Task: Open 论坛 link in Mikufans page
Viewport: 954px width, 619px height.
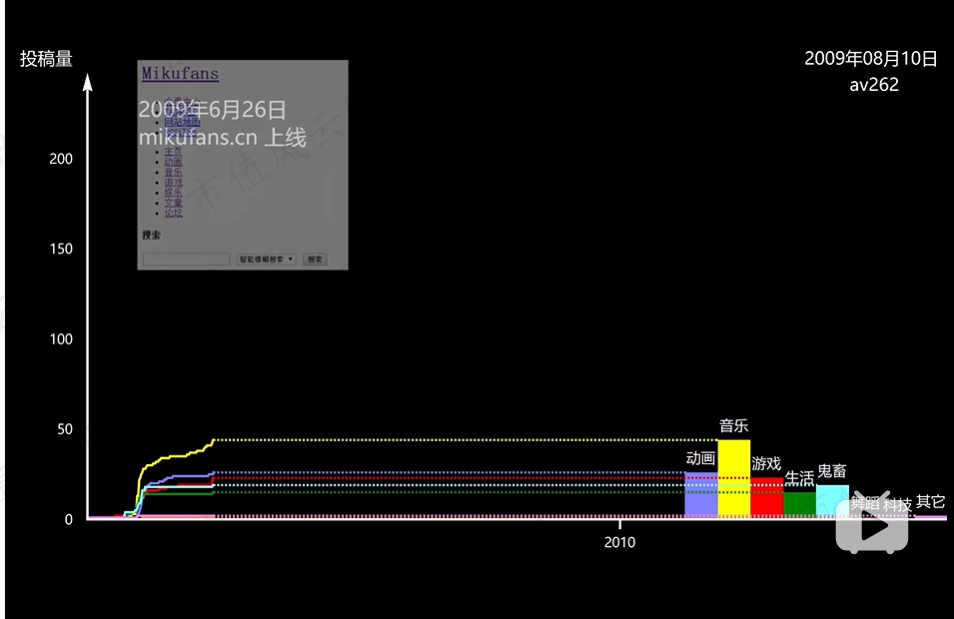Action: pyautogui.click(x=173, y=214)
